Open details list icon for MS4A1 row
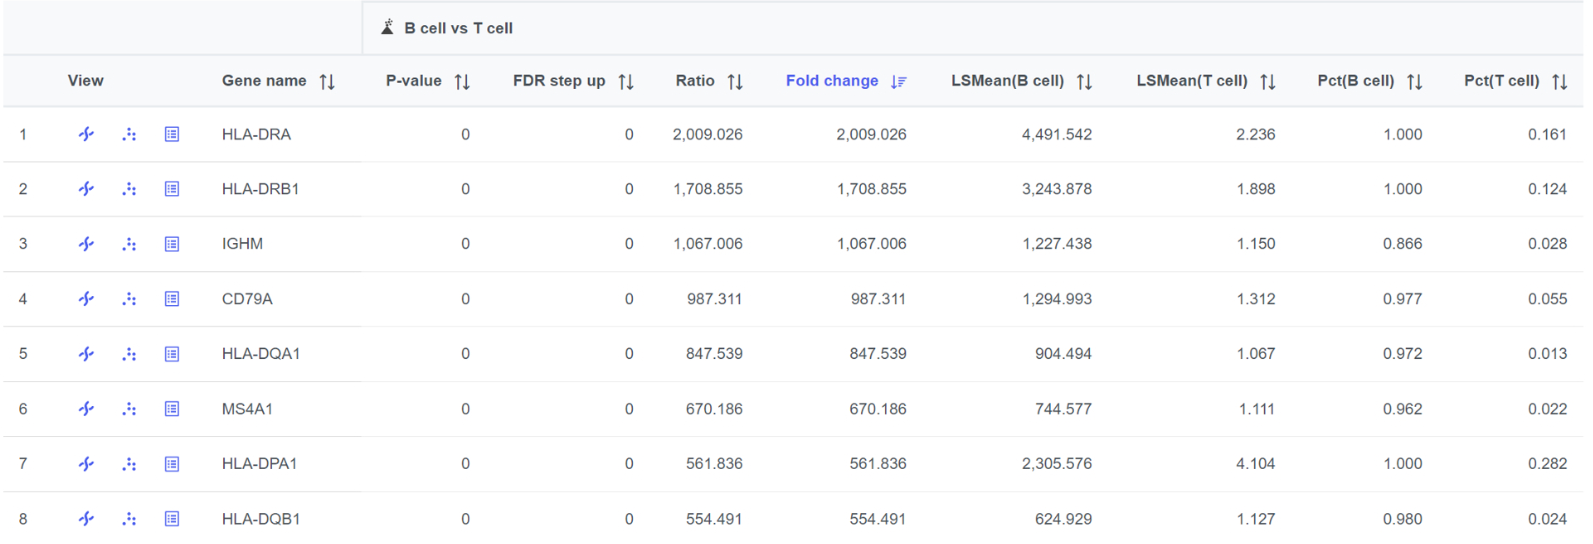The height and width of the screenshot is (544, 1593). (172, 409)
